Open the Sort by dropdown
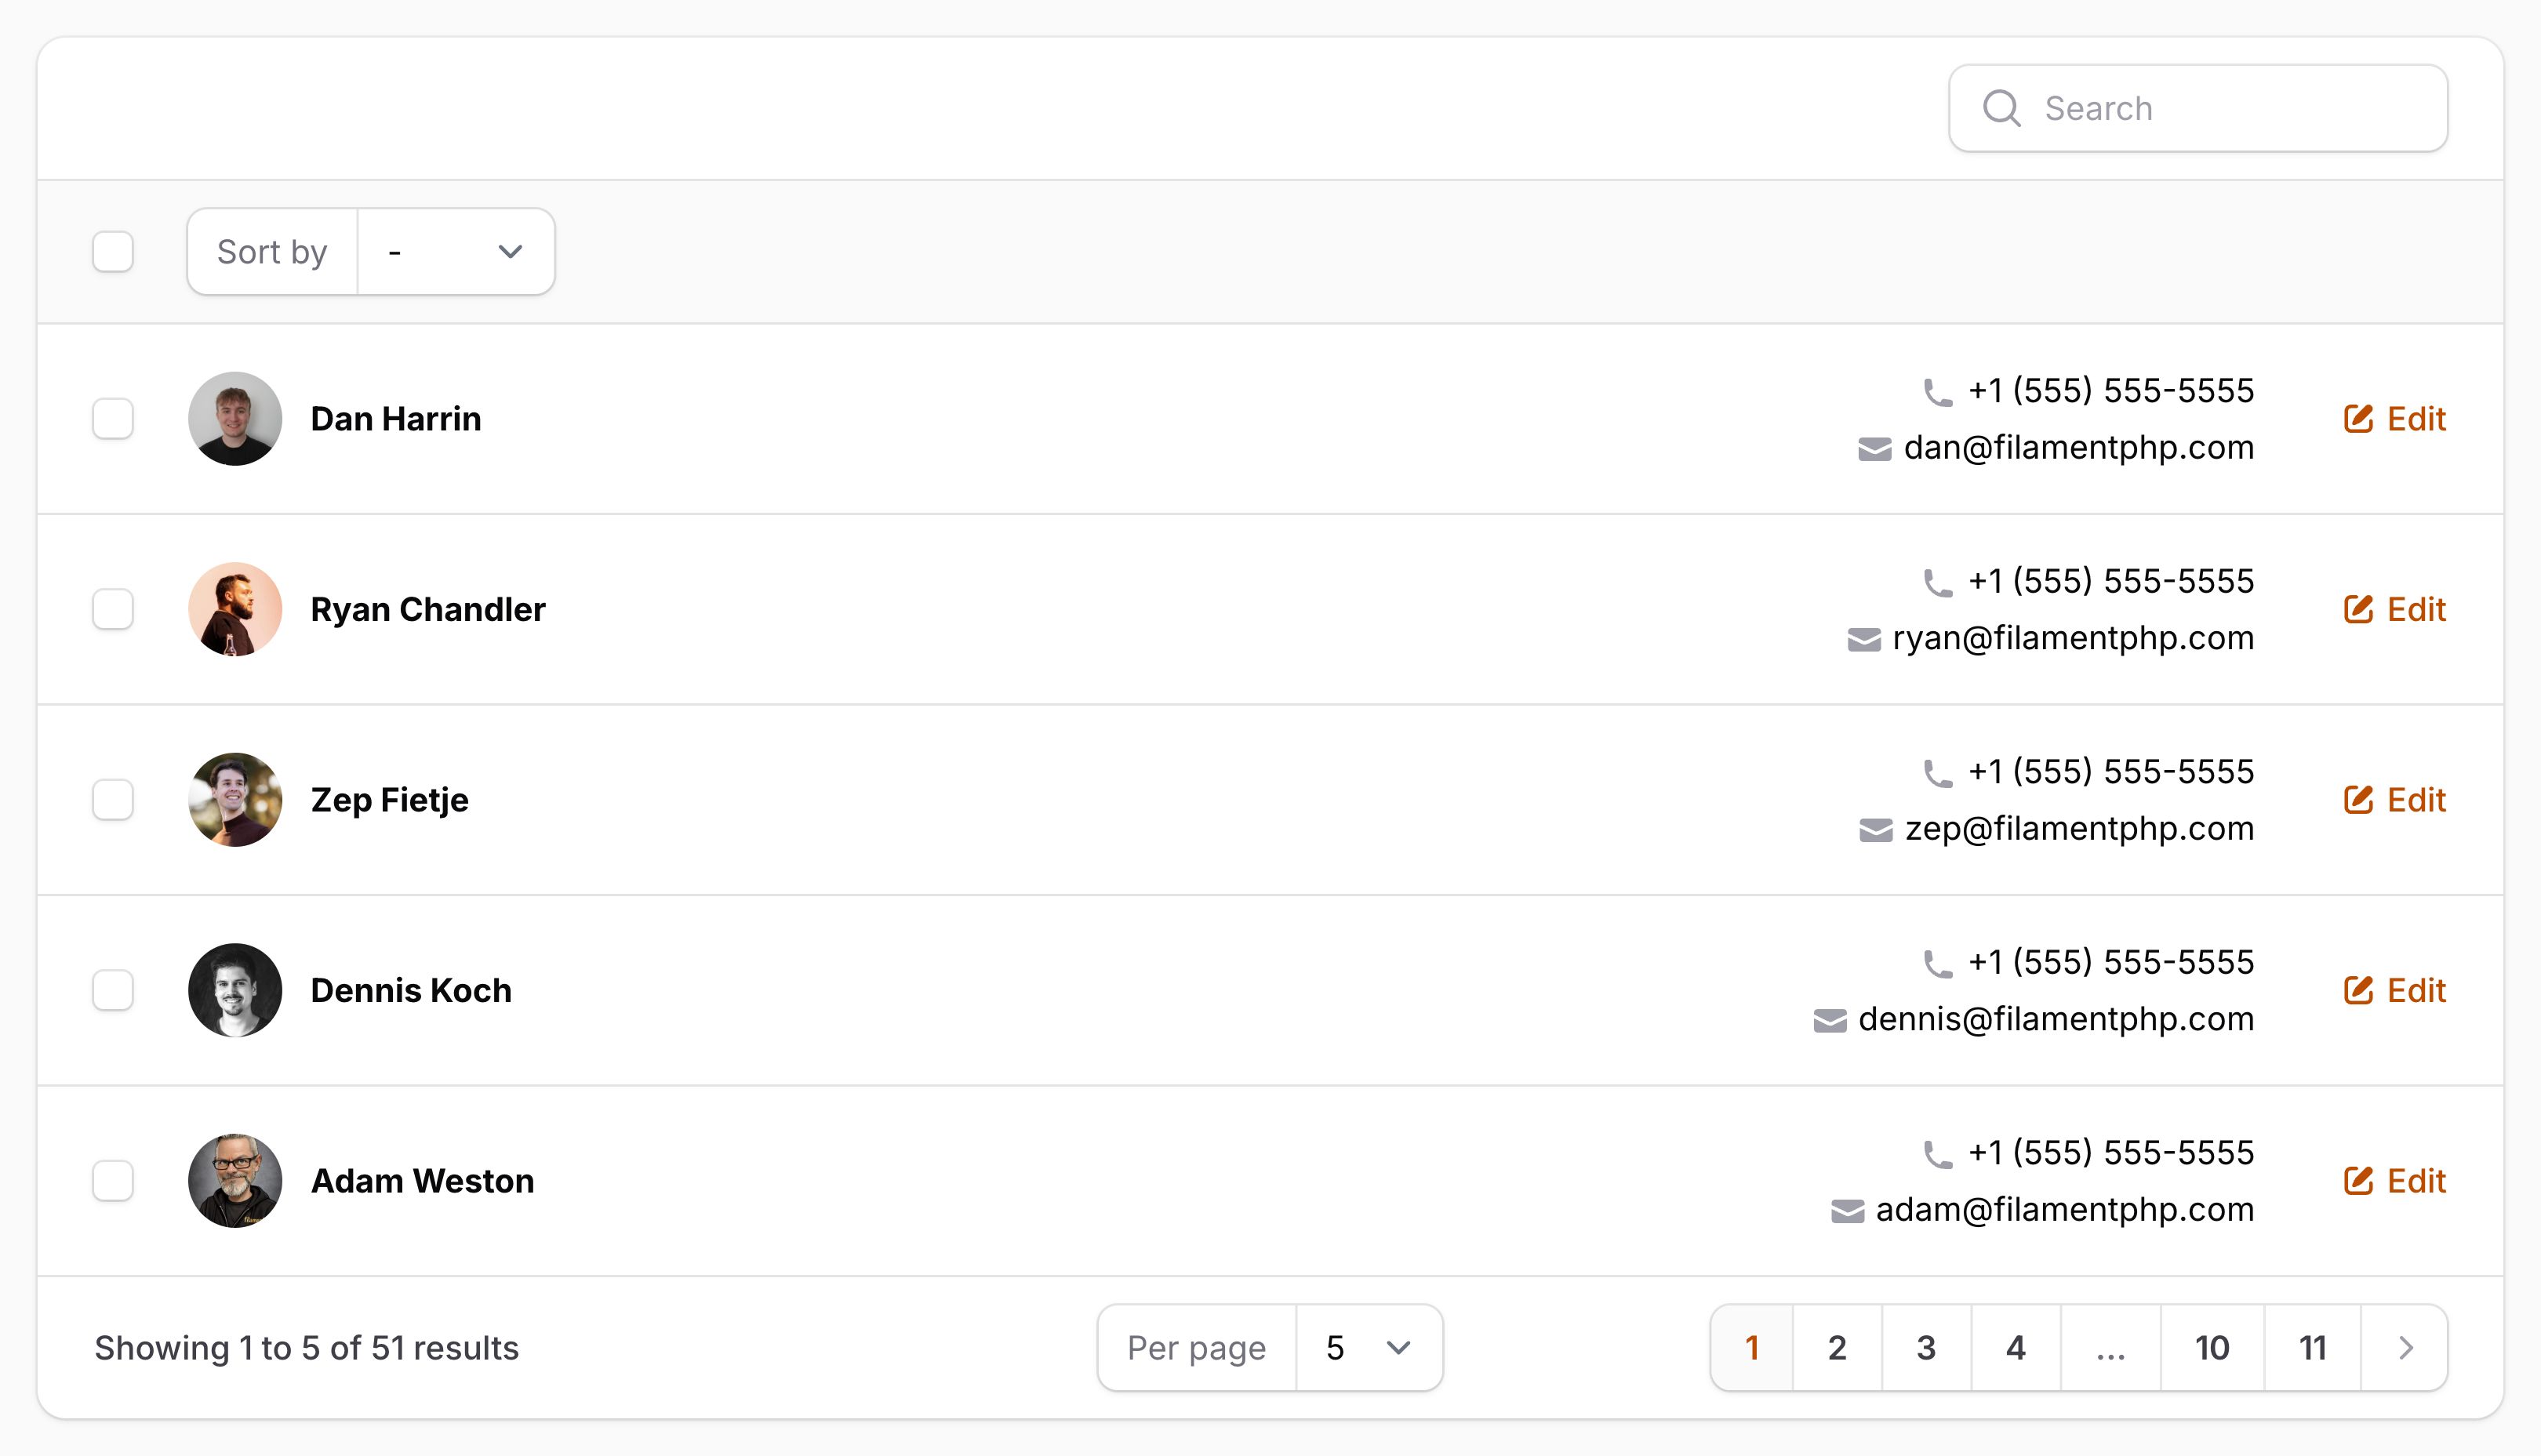This screenshot has width=2541, height=1456. point(456,252)
